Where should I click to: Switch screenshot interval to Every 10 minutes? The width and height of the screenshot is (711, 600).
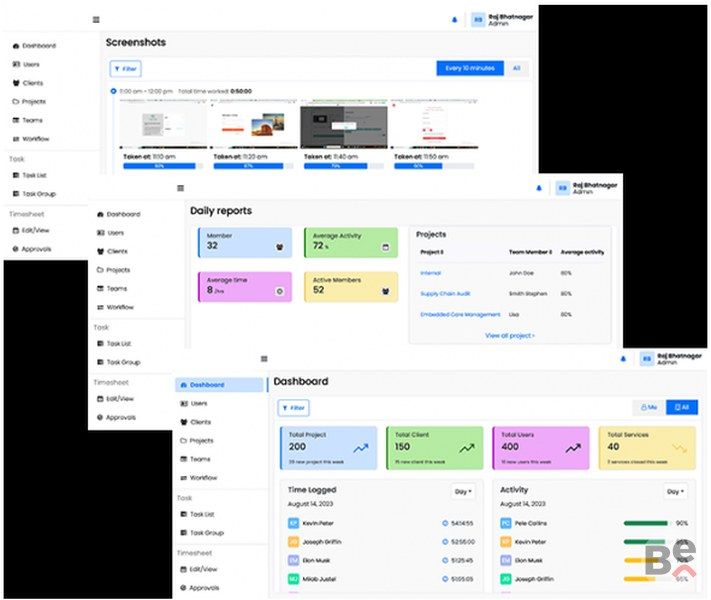469,68
